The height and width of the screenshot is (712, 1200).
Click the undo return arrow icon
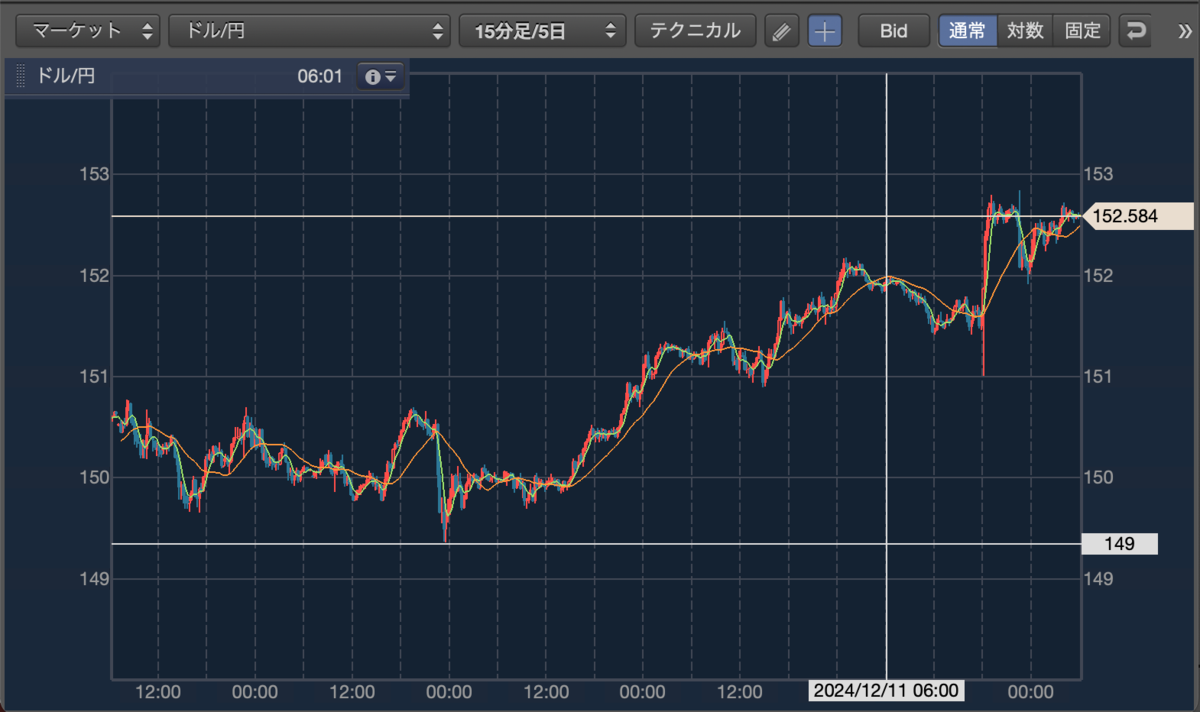click(1135, 31)
